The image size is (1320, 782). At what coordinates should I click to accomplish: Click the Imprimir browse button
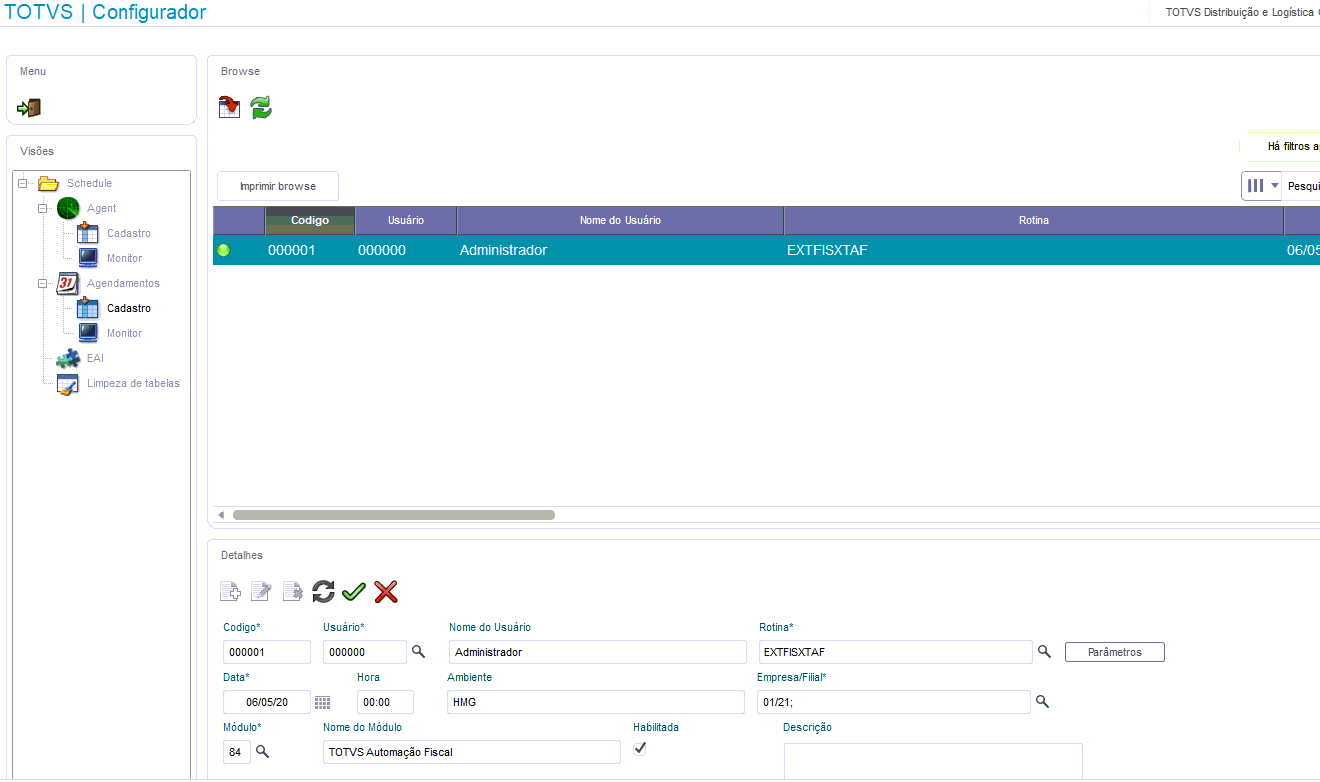(278, 186)
